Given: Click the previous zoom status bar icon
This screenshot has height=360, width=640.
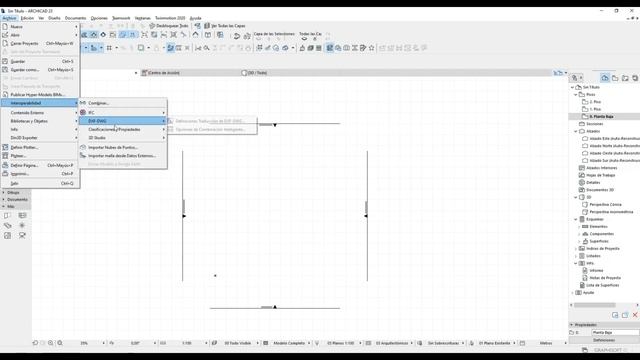Looking at the screenshot, I should click(x=35, y=343).
